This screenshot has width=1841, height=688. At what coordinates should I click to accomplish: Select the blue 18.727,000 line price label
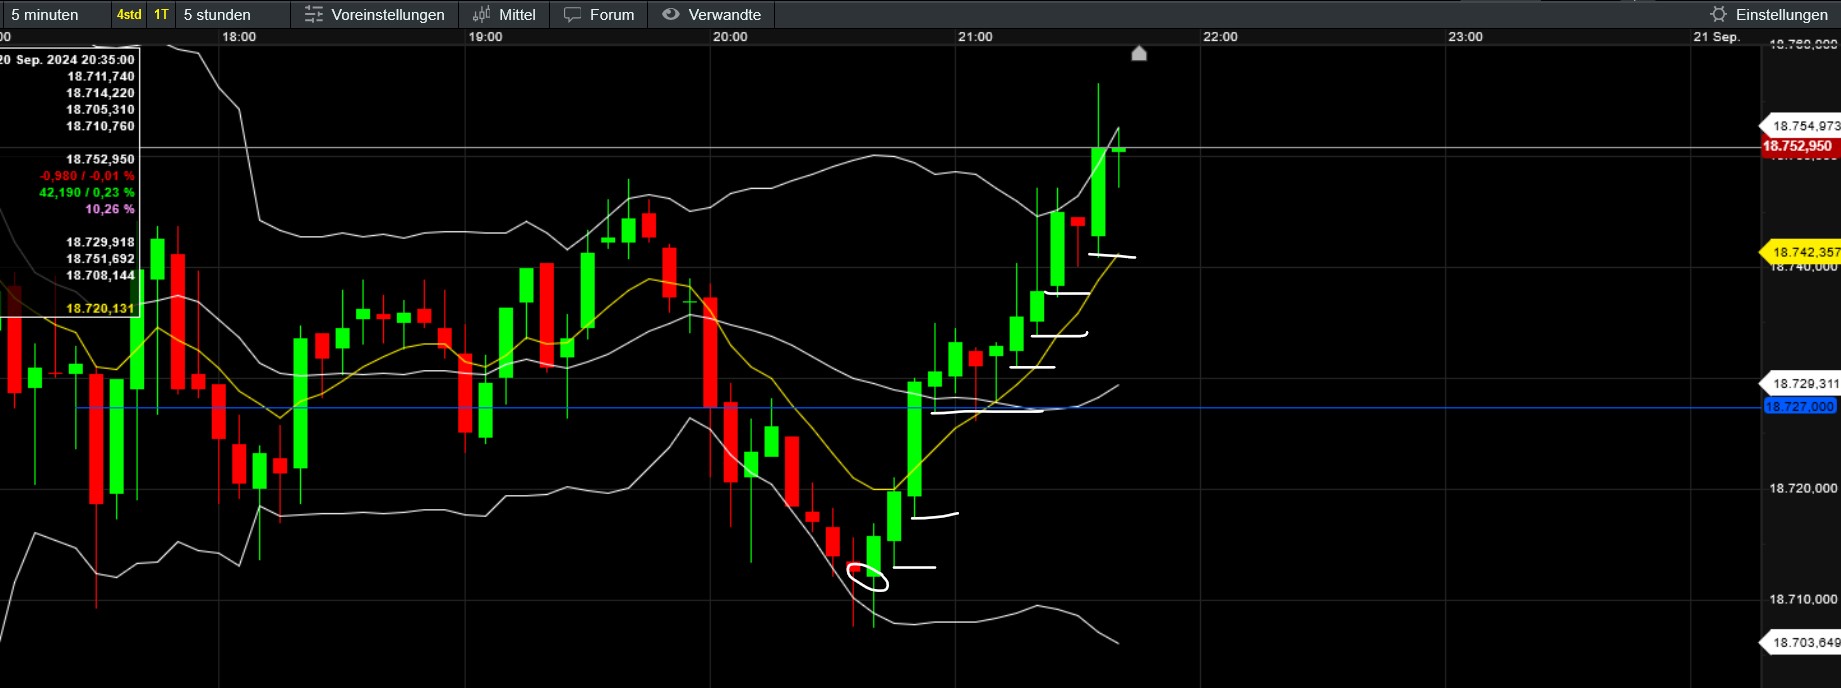click(x=1800, y=407)
